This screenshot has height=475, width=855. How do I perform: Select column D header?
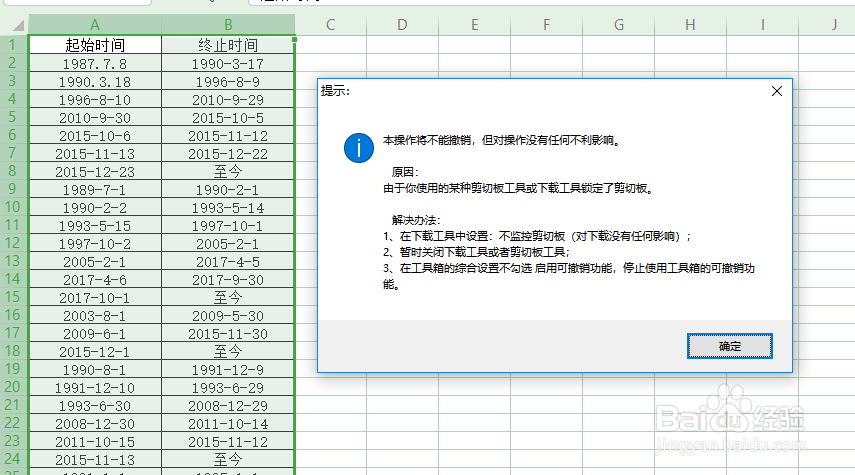402,25
